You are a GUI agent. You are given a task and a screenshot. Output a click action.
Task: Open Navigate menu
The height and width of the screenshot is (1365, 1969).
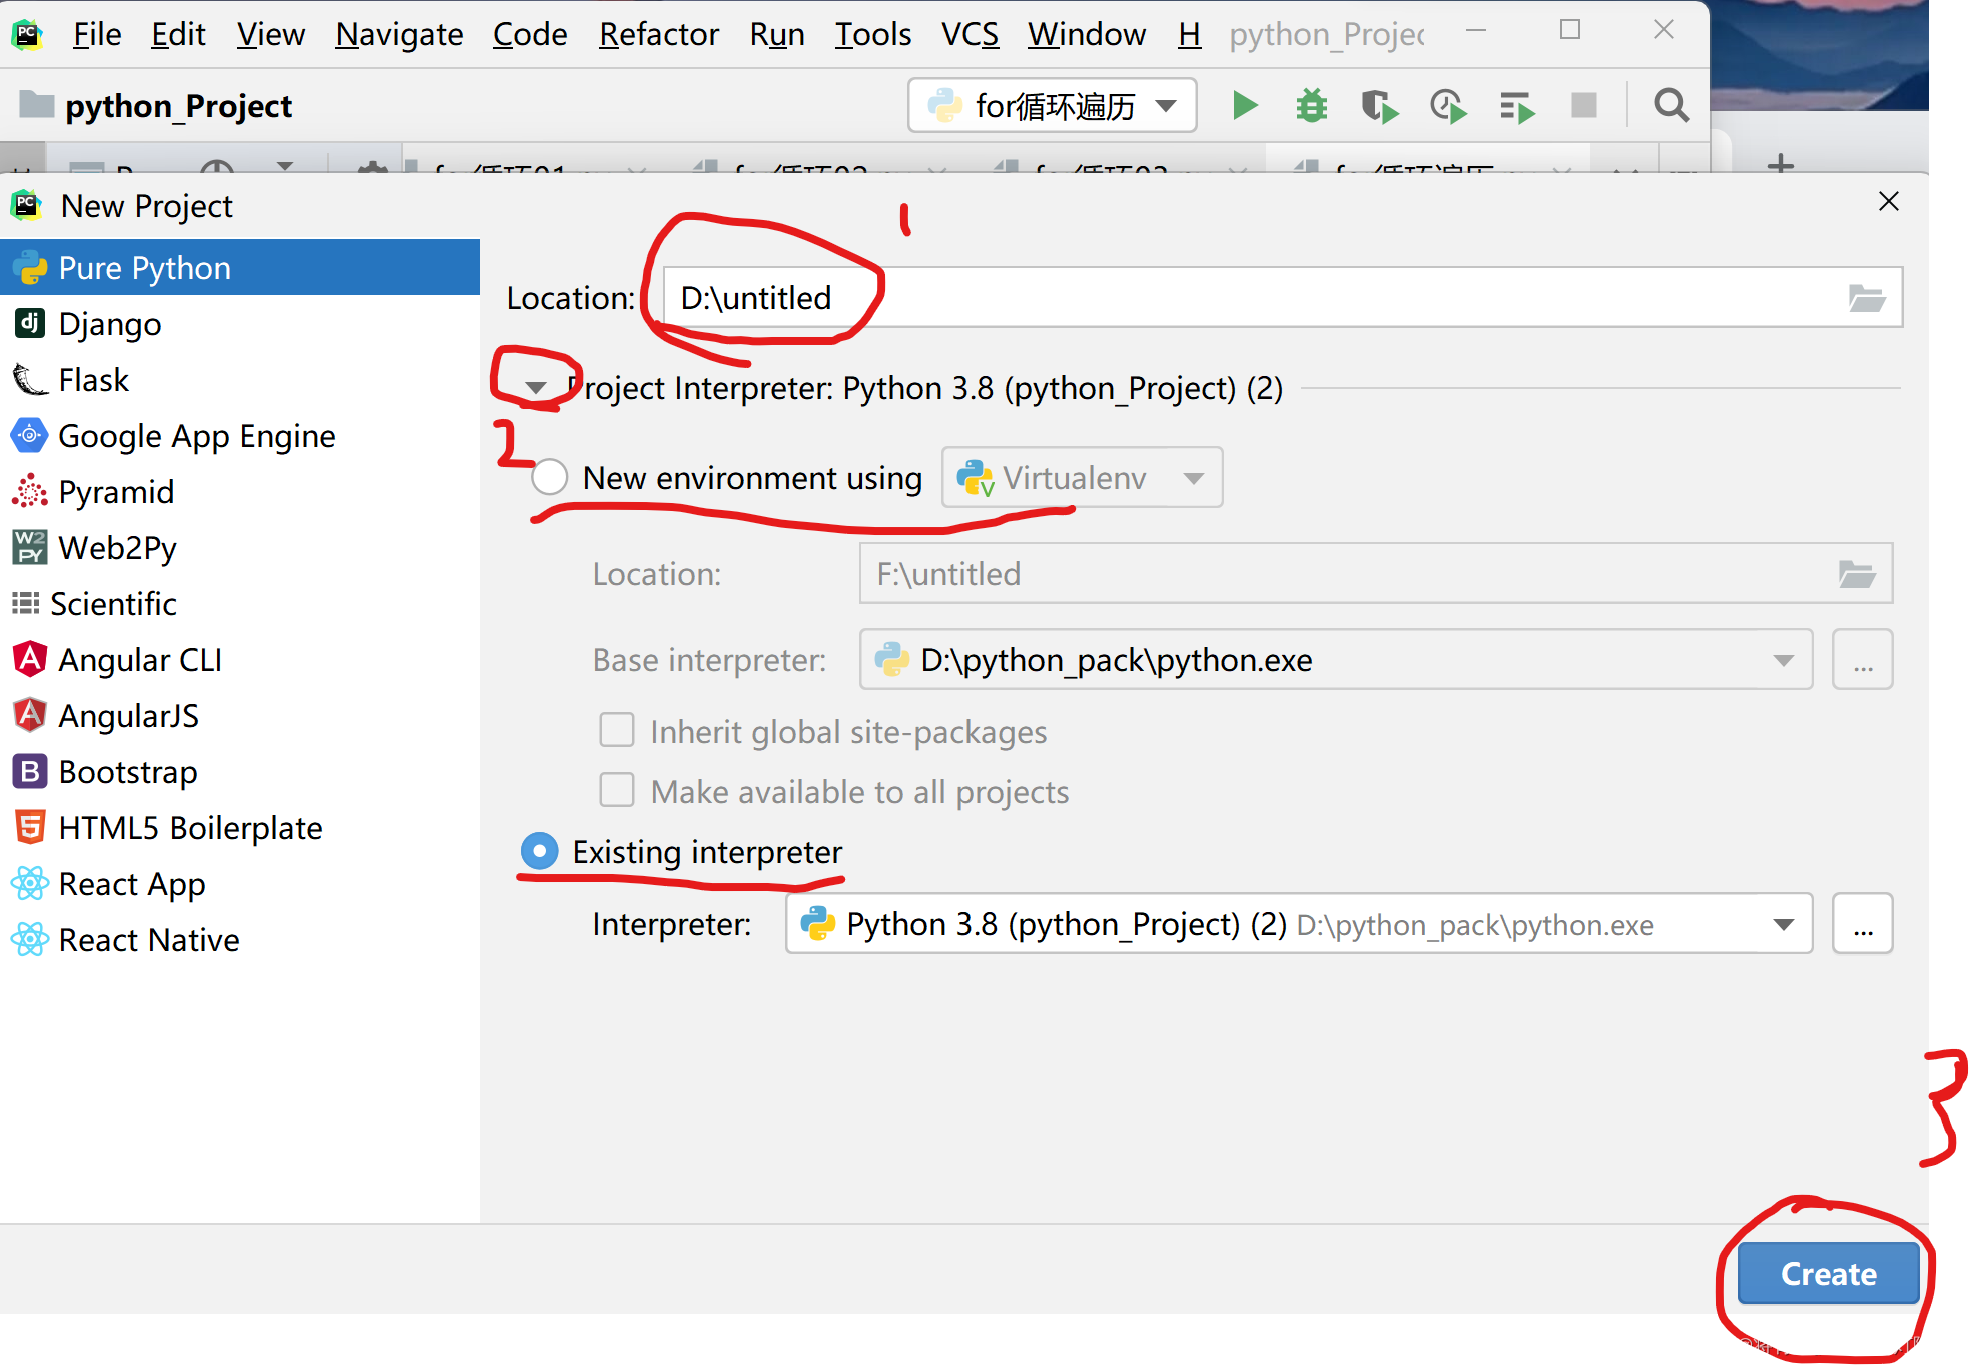coord(399,34)
